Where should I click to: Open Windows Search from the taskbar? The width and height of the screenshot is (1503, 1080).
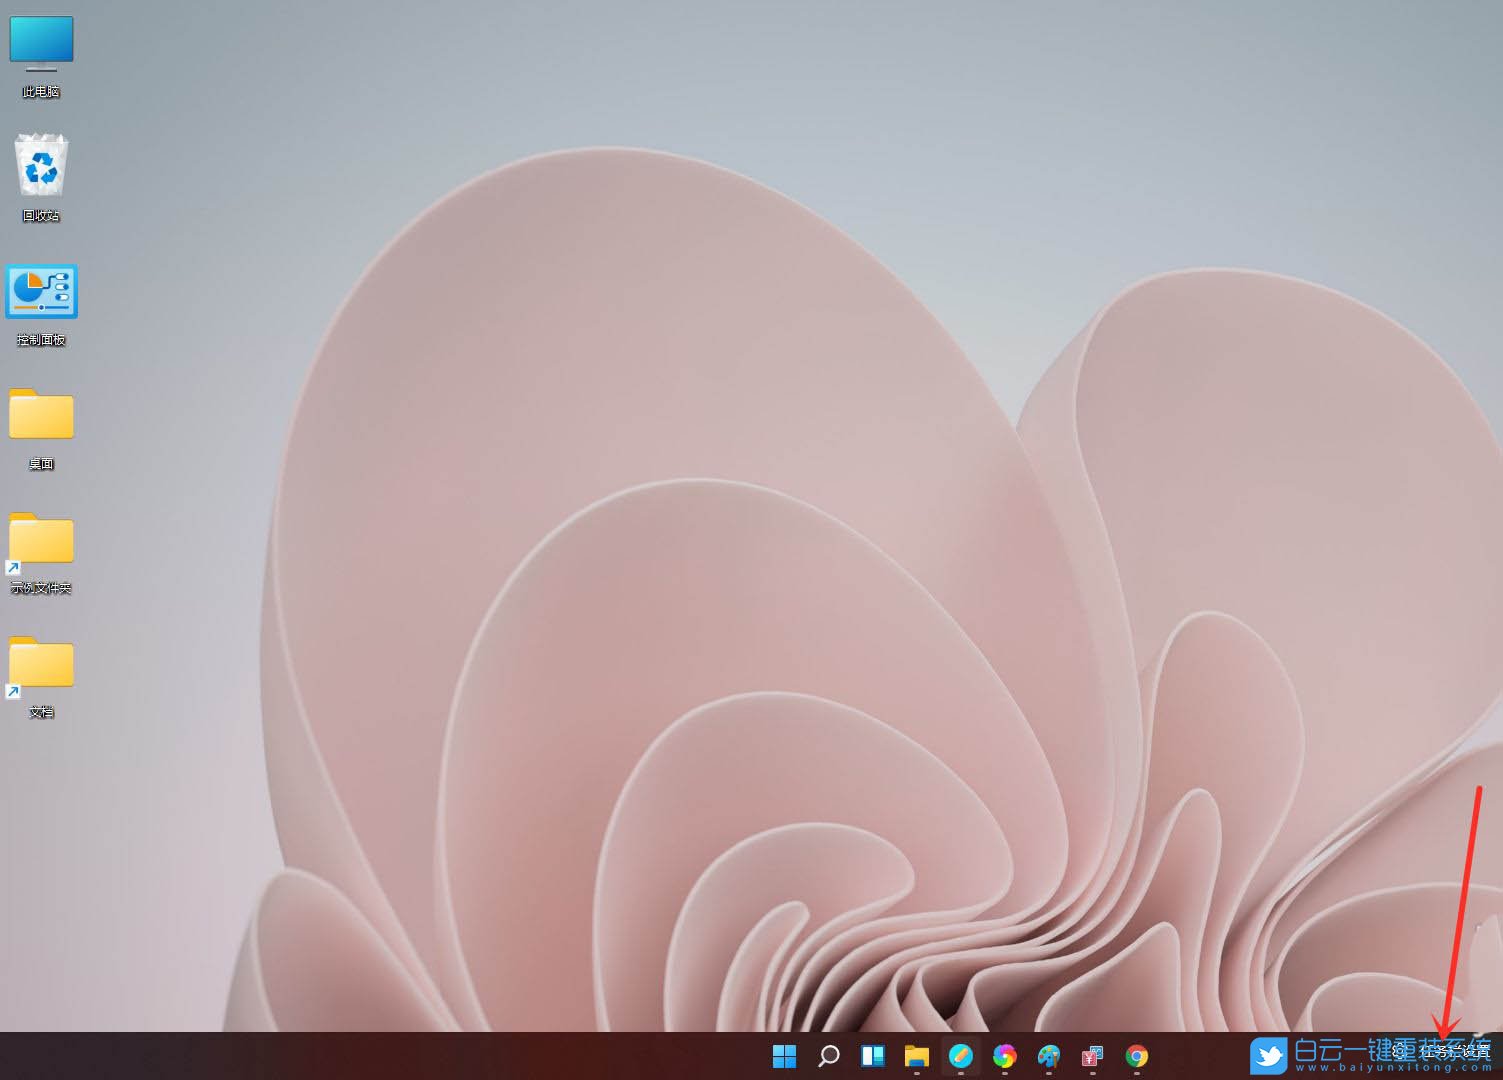pos(830,1056)
